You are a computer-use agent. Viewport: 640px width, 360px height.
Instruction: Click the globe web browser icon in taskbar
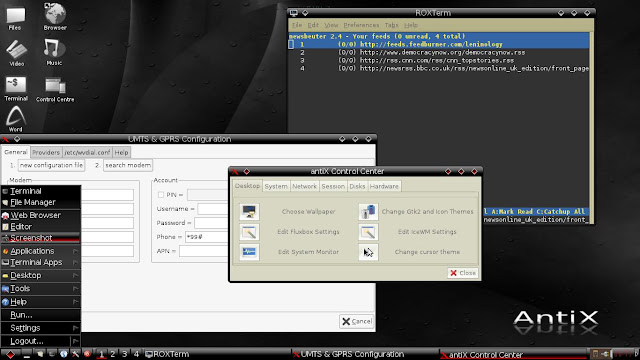pos(64,354)
